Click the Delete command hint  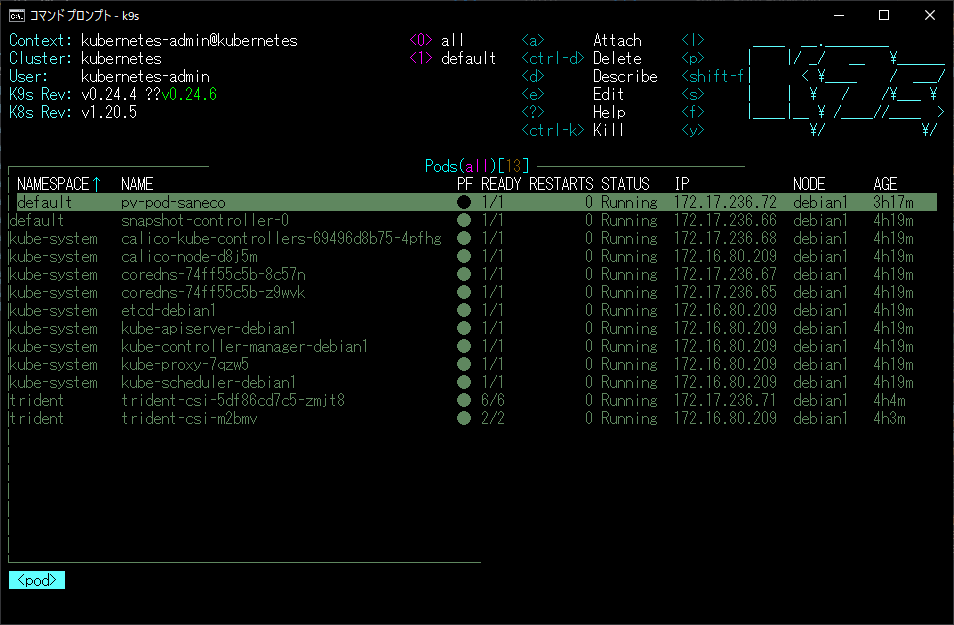[617, 58]
